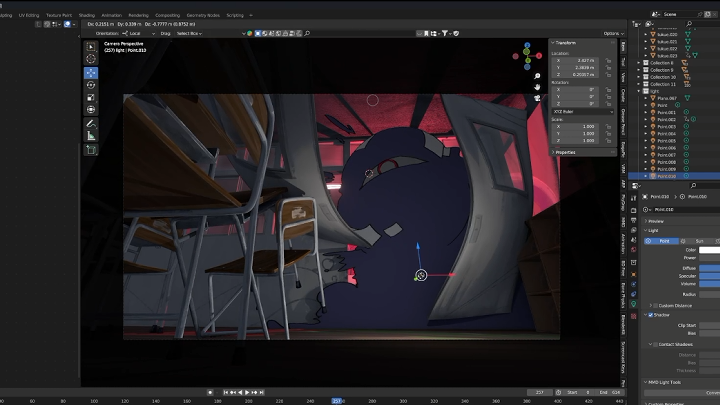This screenshot has width=720, height=405.
Task: Toggle the Shadow checkbox
Action: [x=651, y=315]
